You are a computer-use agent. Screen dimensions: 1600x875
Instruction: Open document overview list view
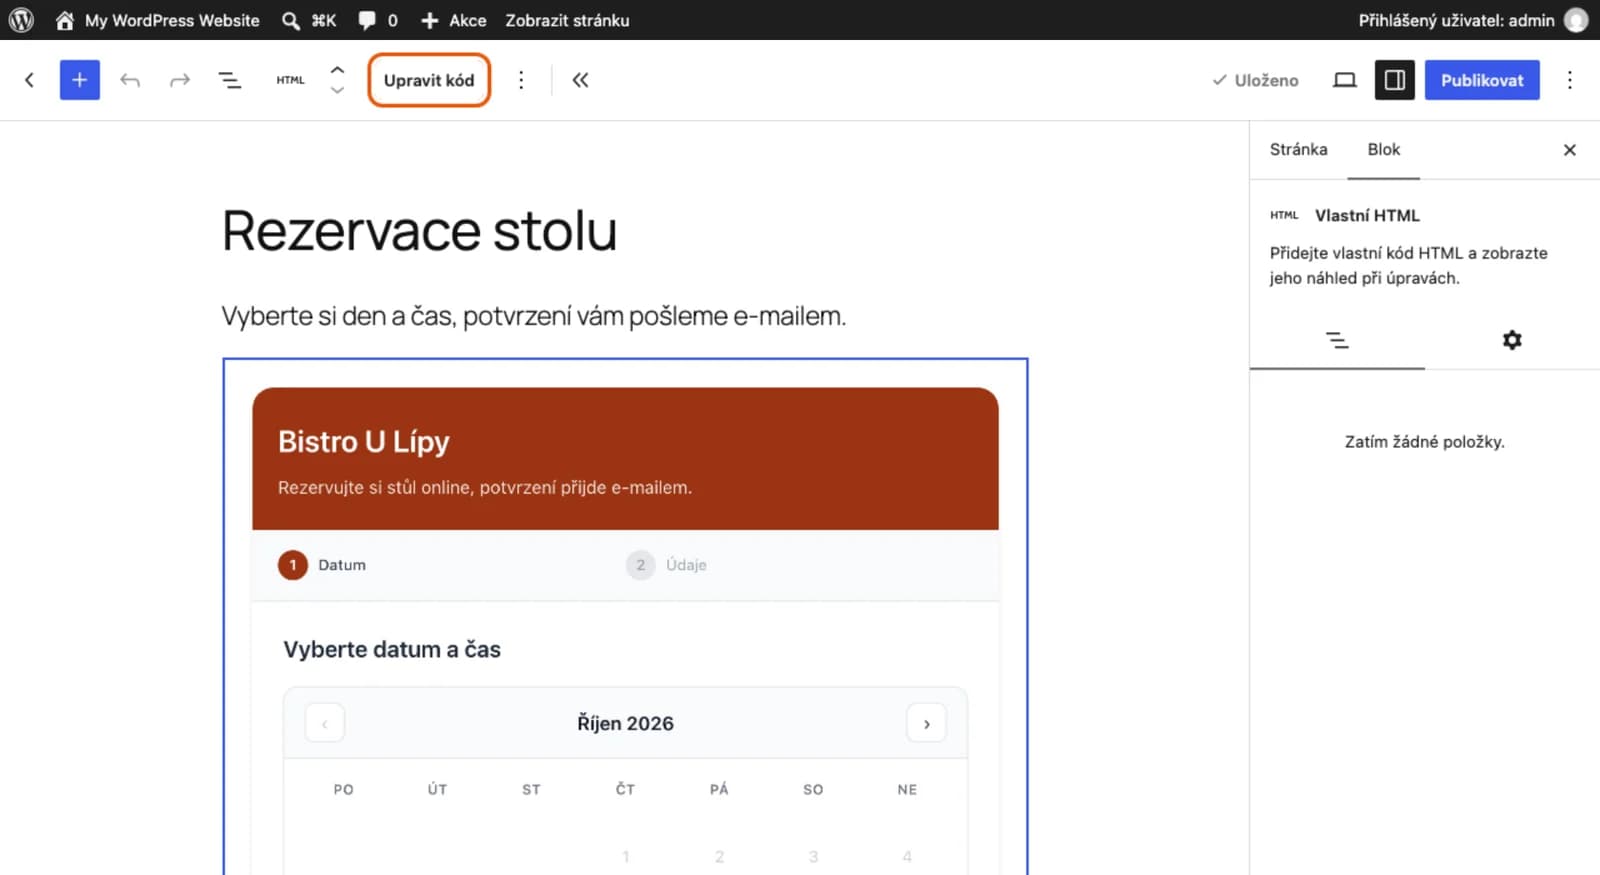tap(230, 80)
